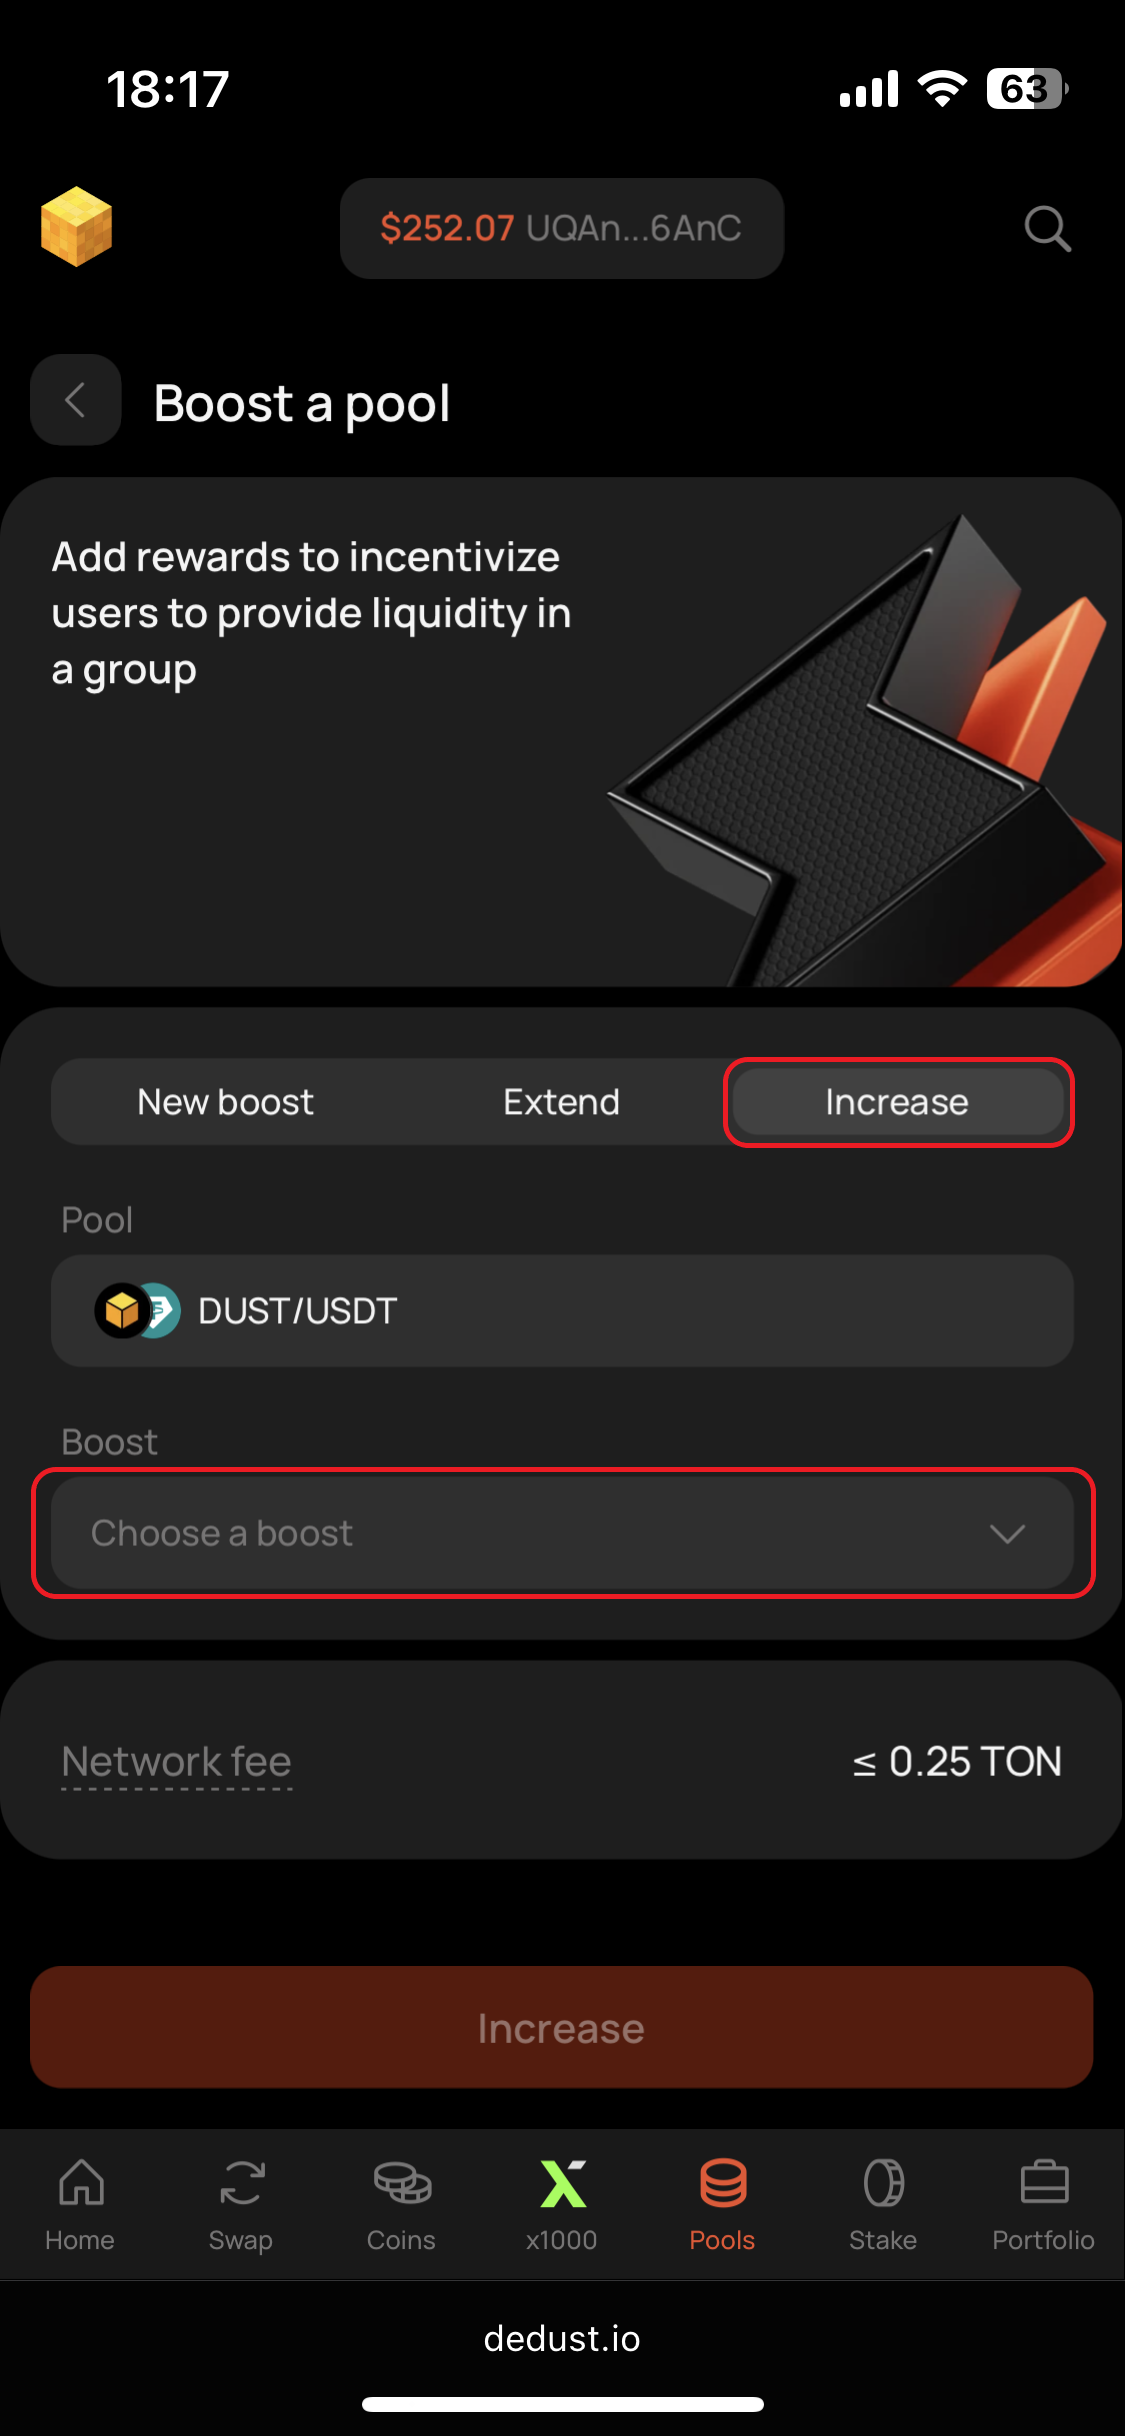Open search with the magnifier icon
The height and width of the screenshot is (2436, 1125).
pos(1047,229)
